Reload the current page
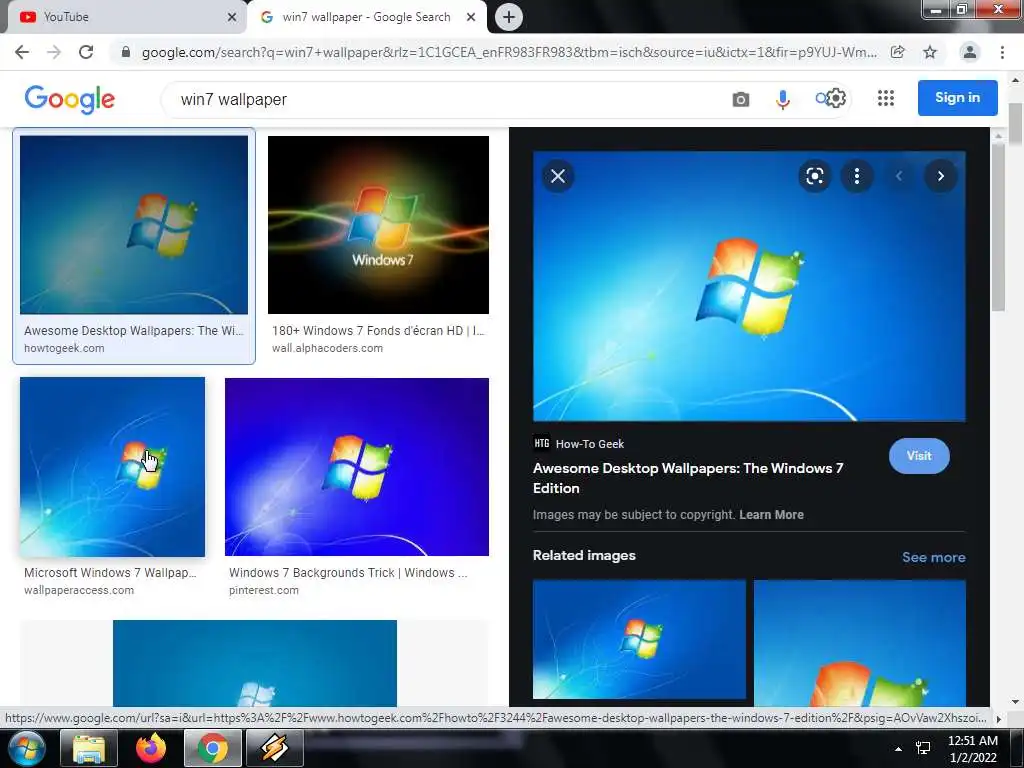 click(86, 52)
